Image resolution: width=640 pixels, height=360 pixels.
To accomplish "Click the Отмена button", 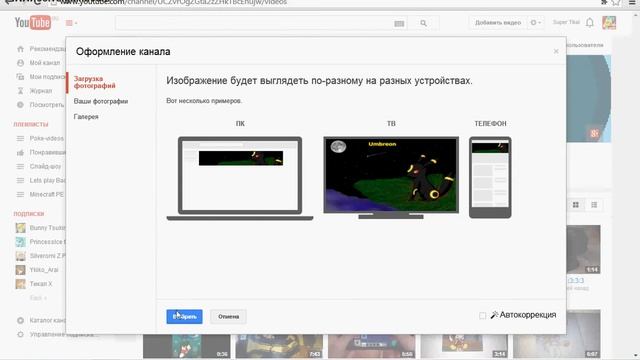I will tap(228, 316).
